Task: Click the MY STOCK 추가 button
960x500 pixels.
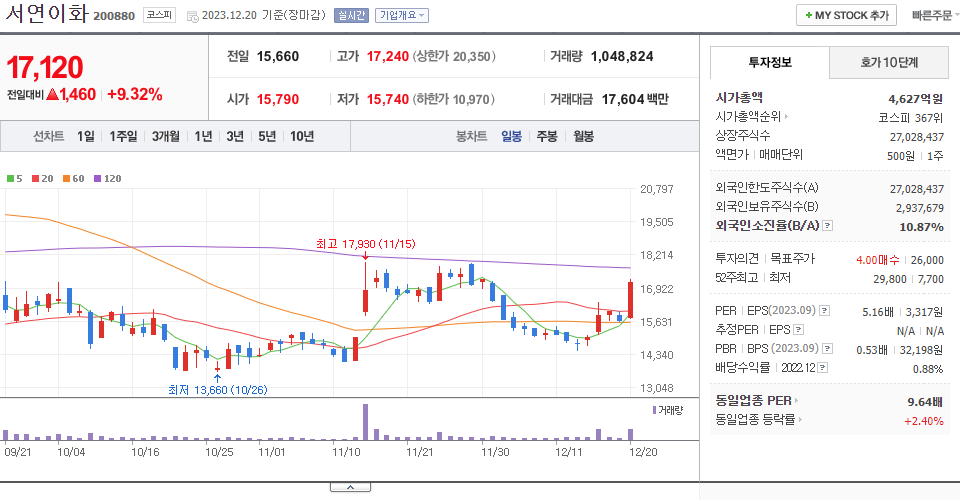Action: [x=846, y=15]
